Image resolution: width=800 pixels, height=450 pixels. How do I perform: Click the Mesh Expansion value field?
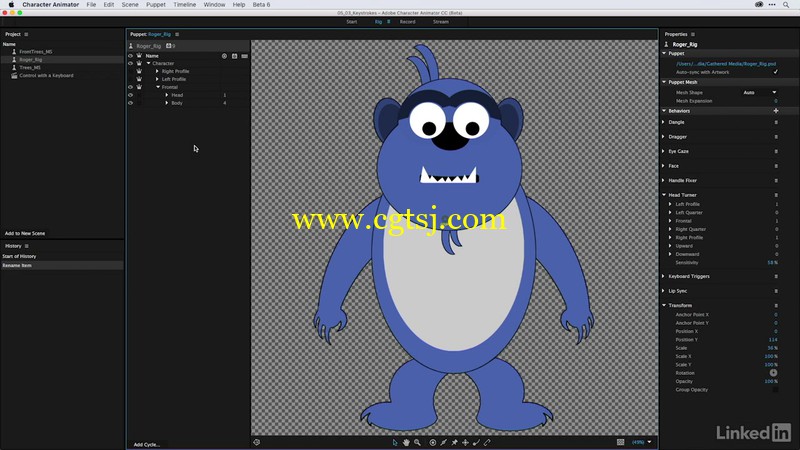click(776, 101)
